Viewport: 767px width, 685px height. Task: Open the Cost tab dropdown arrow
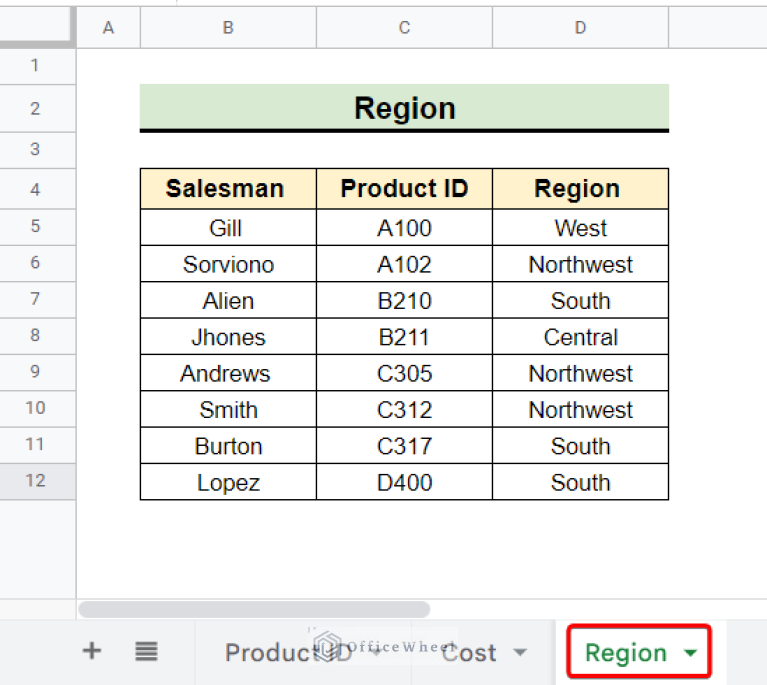click(x=519, y=653)
